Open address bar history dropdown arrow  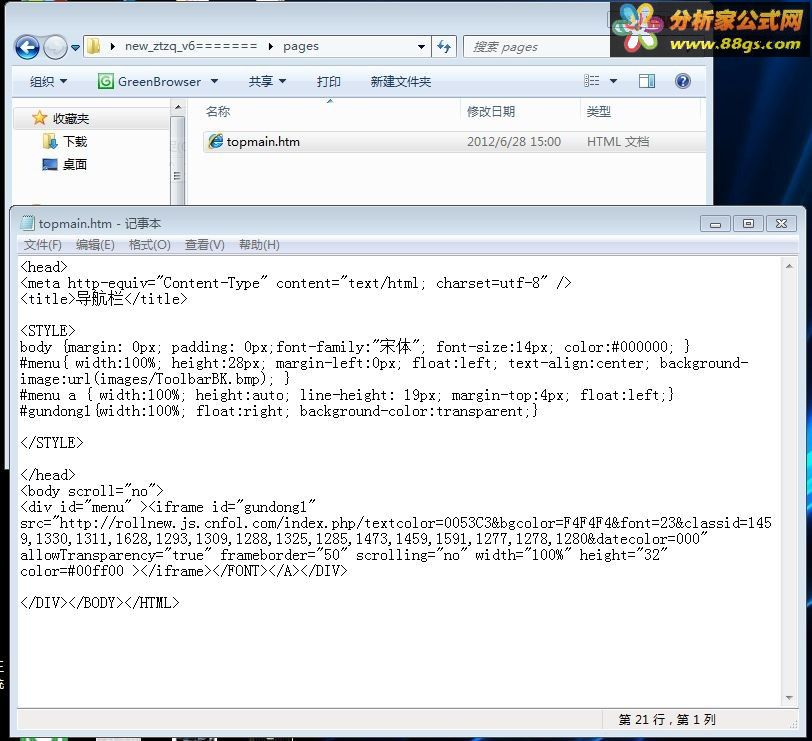tap(422, 47)
